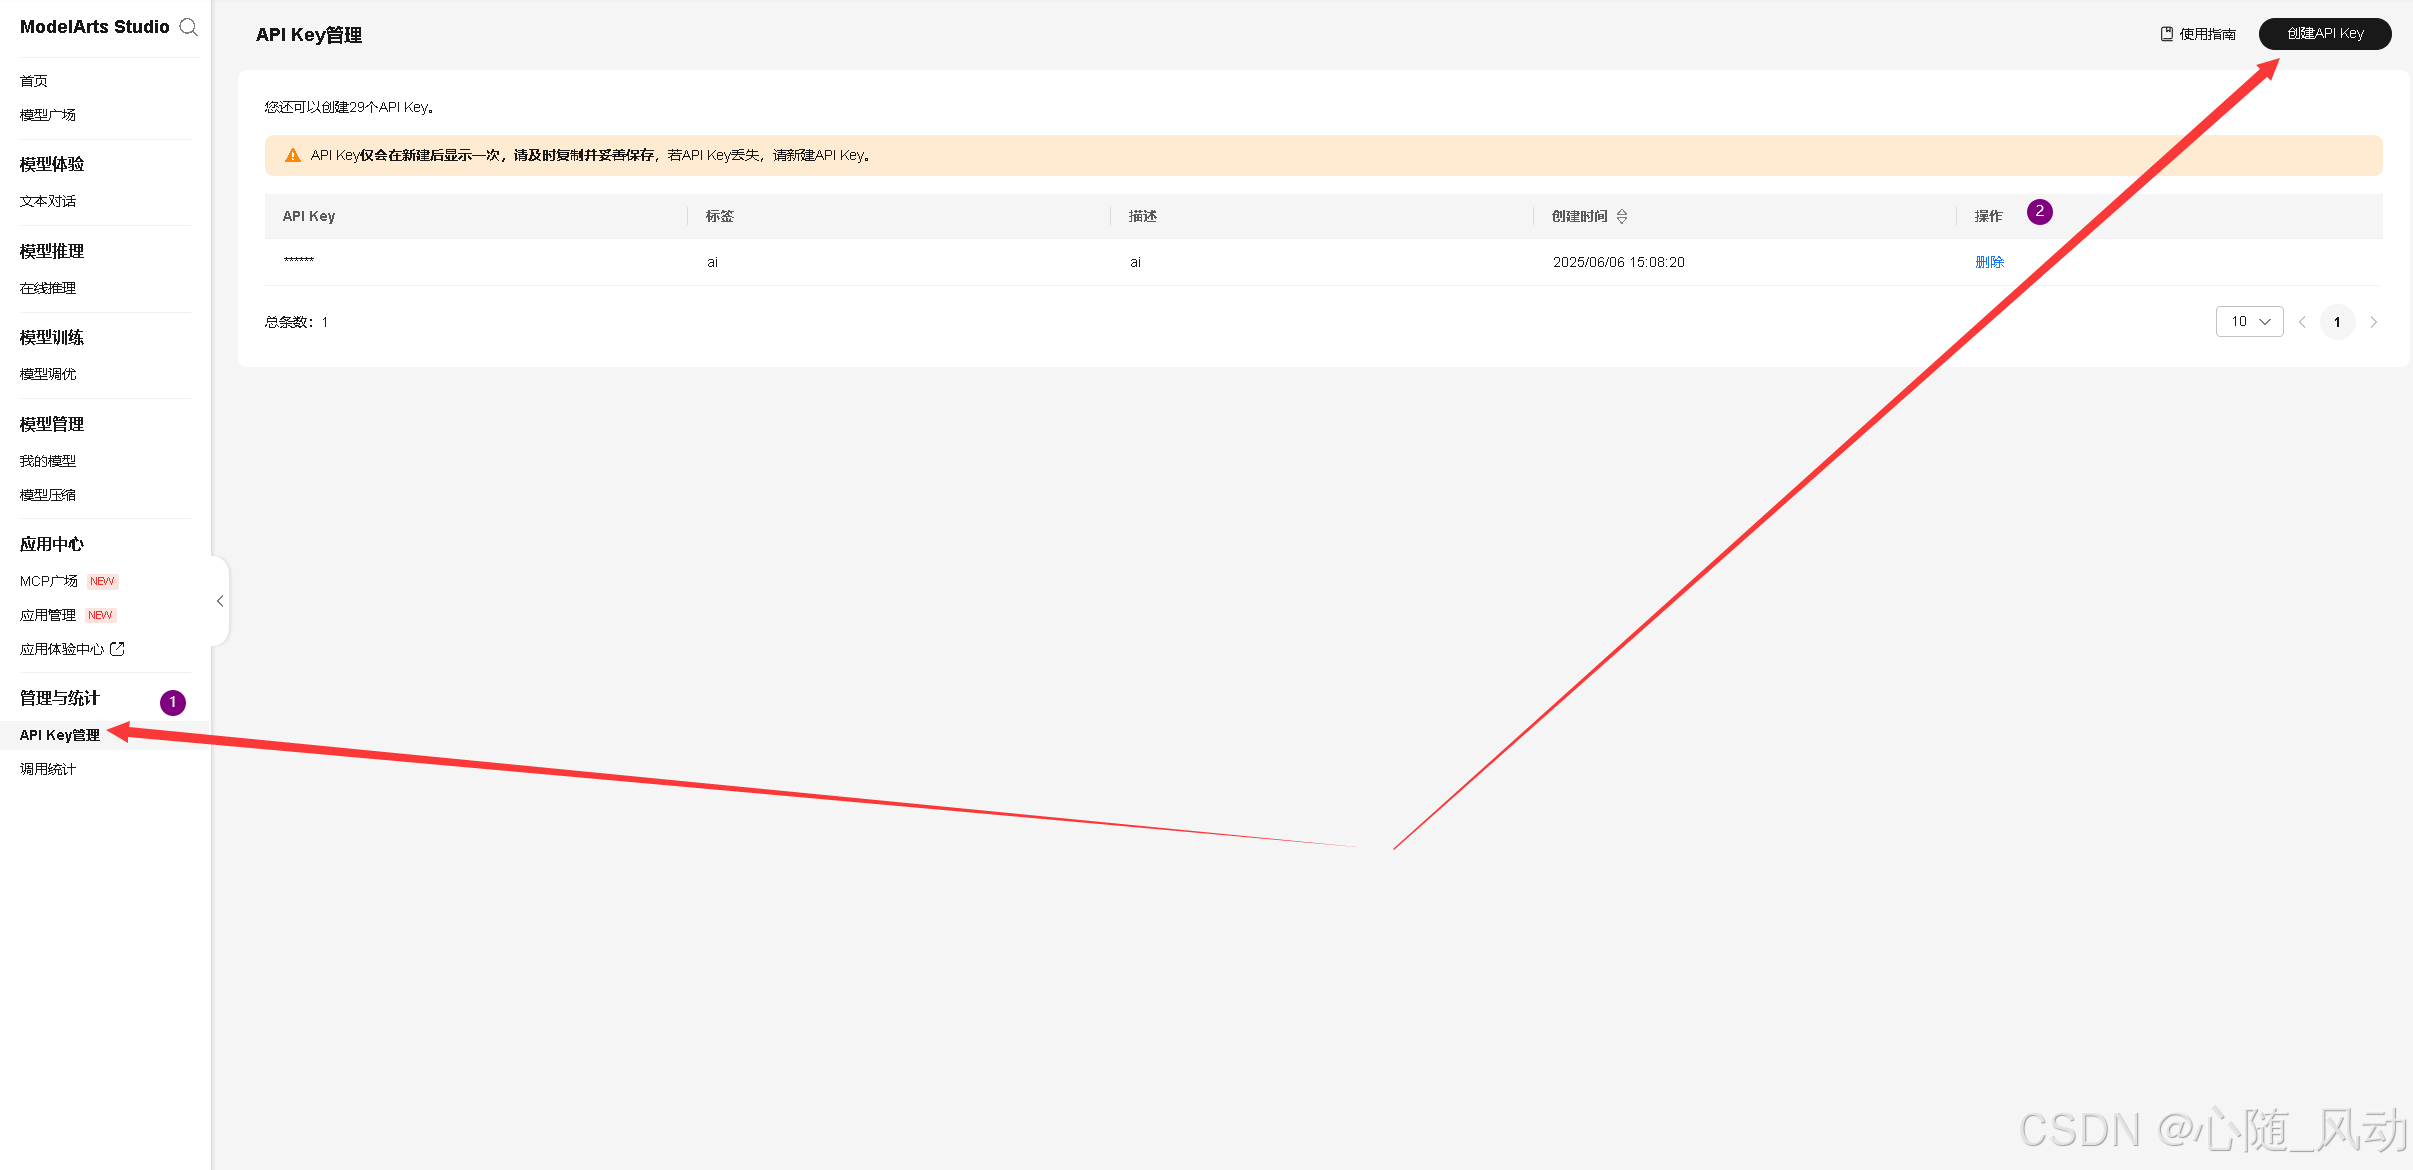This screenshot has width=2413, height=1170.
Task: Select 我的模型 in sidebar
Action: [48, 461]
